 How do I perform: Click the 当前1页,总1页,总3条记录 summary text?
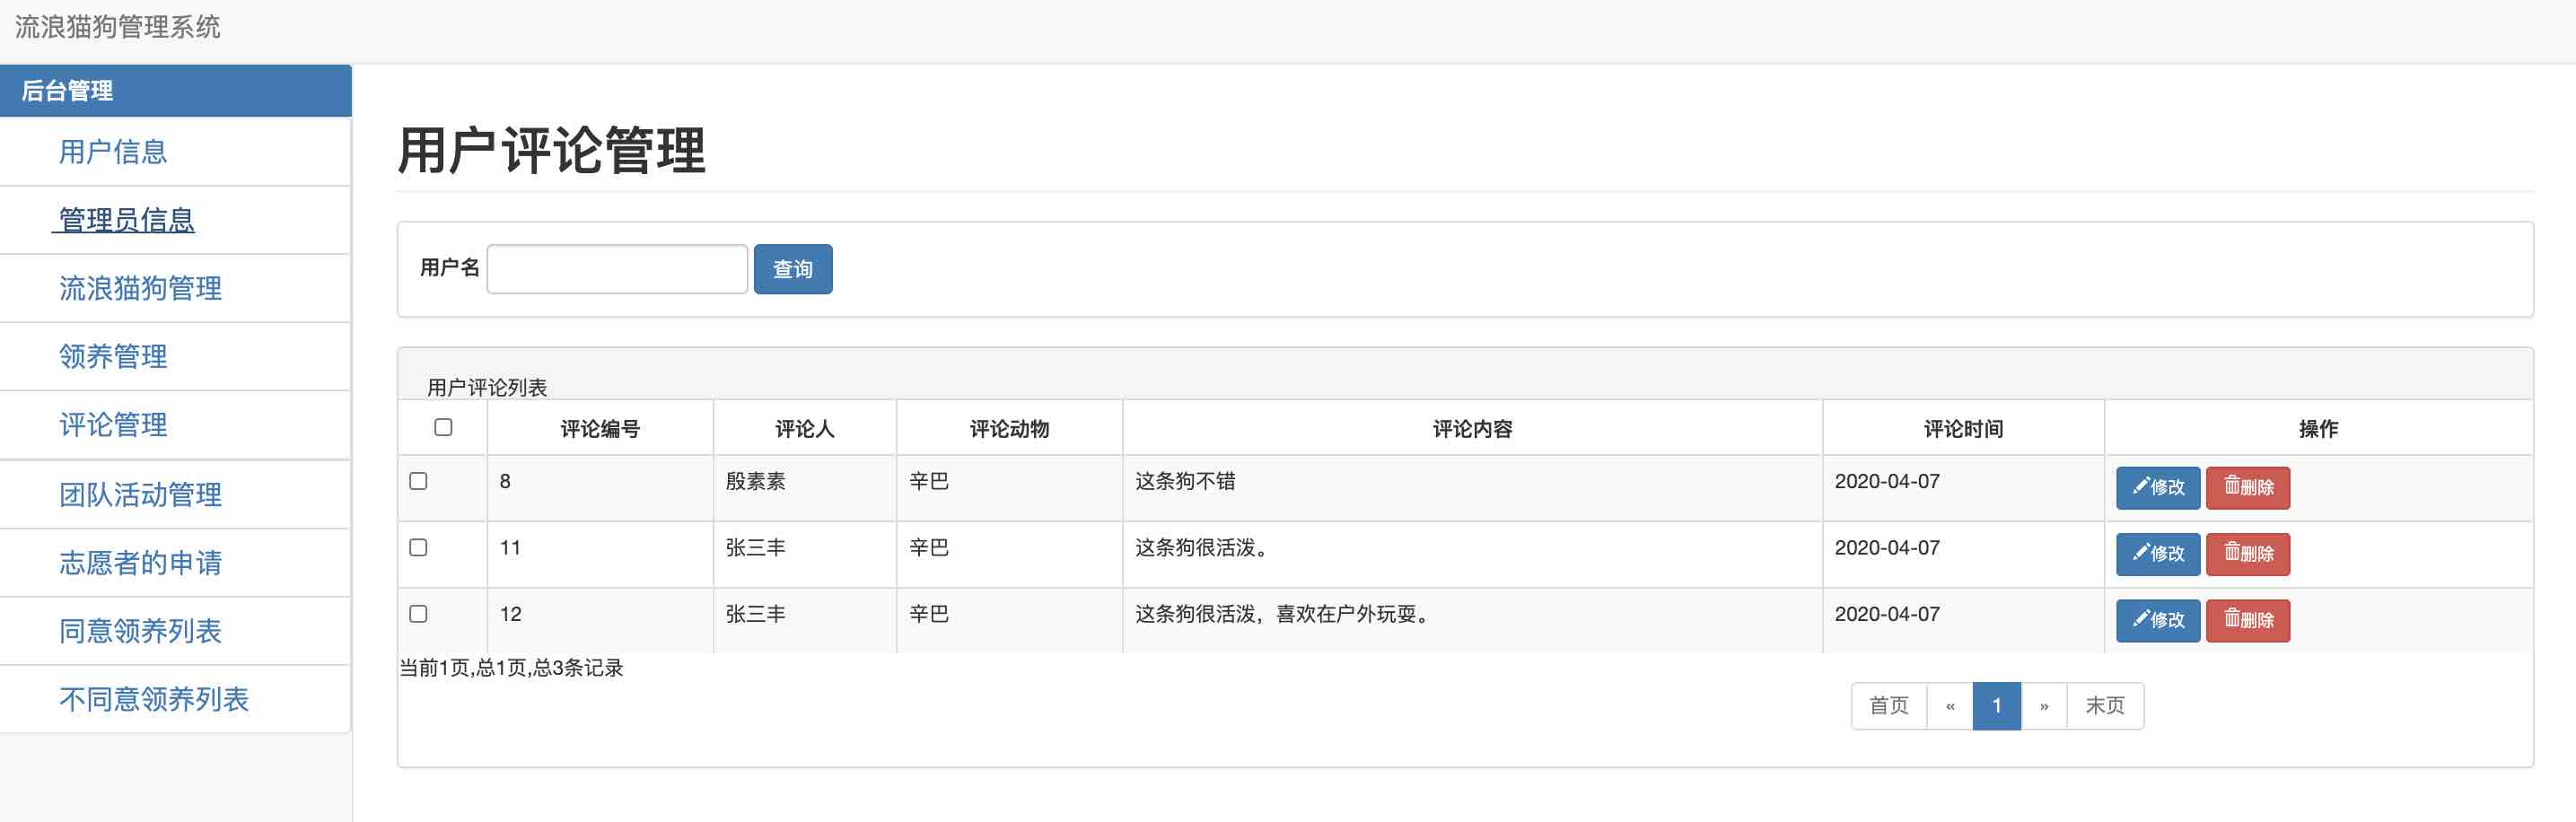(511, 668)
